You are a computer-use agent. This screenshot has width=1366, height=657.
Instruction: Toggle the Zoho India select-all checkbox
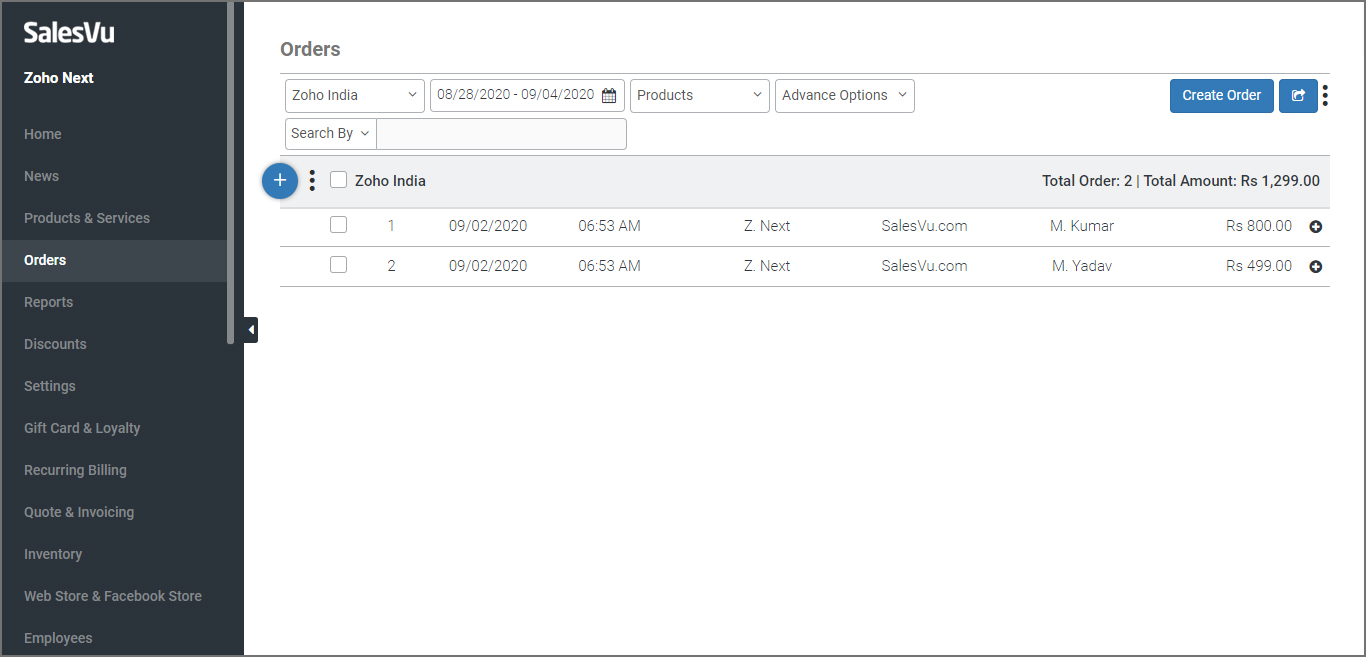tap(338, 180)
